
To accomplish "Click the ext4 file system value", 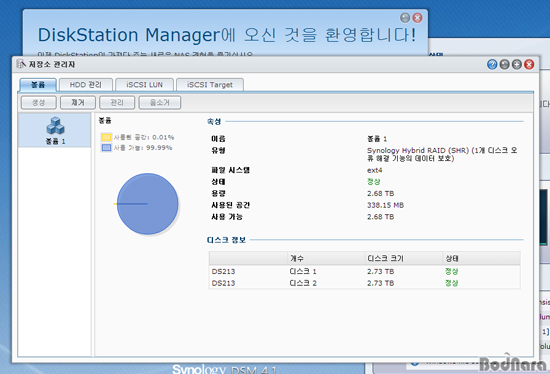I will coord(375,171).
